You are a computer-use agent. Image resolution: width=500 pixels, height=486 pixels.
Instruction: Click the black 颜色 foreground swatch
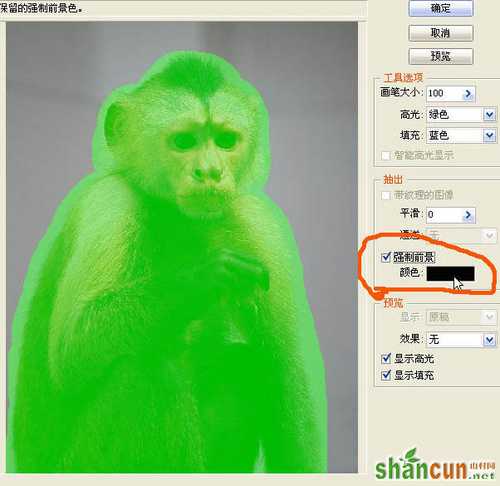451,274
